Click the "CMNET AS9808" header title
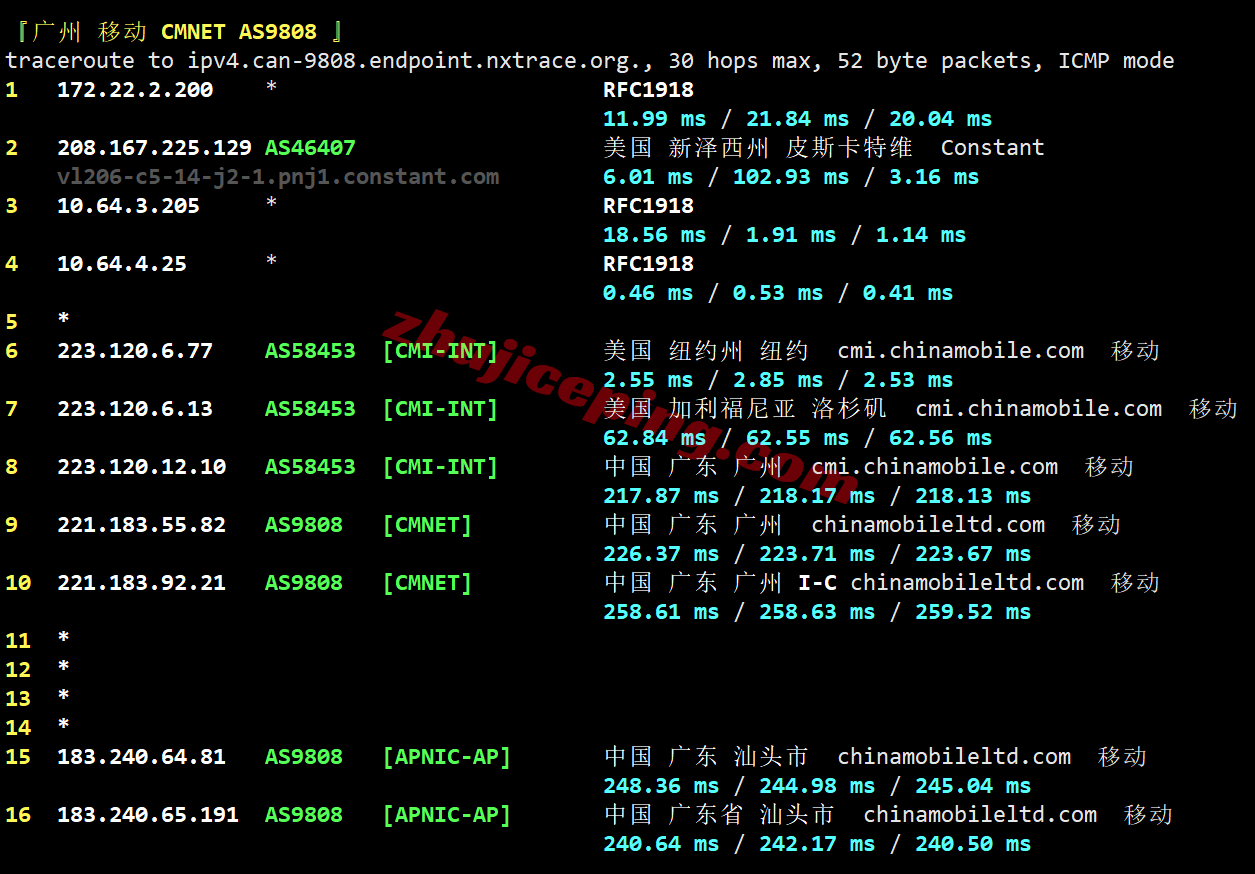 pos(238,32)
